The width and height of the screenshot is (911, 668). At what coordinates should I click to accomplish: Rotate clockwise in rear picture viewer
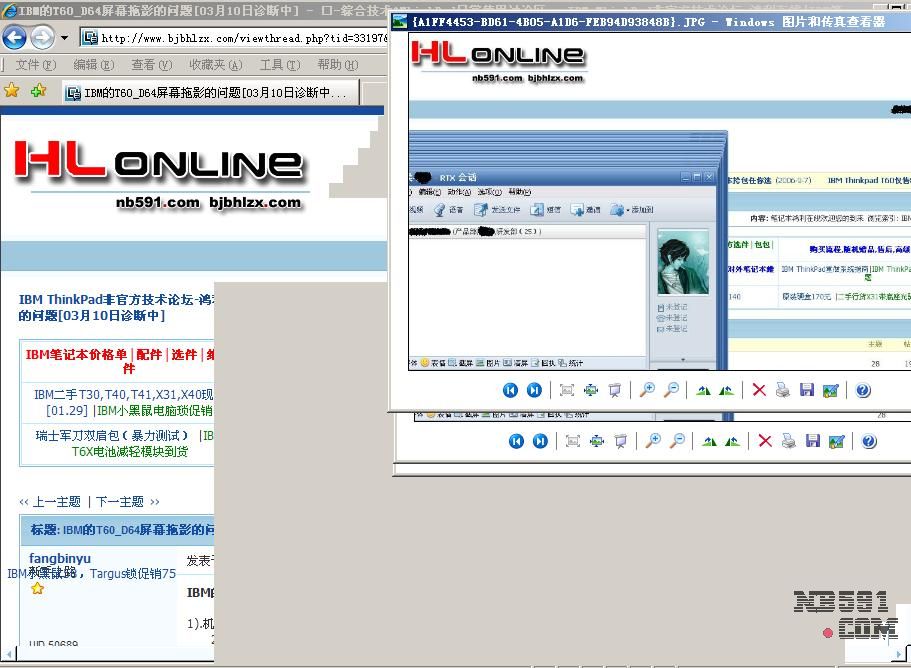click(709, 441)
